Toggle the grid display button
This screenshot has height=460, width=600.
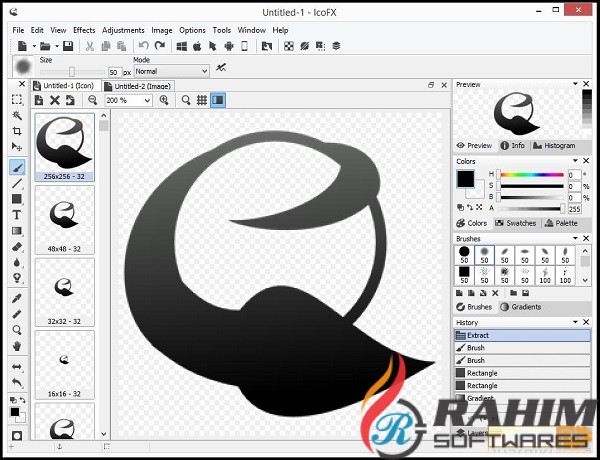(x=201, y=100)
